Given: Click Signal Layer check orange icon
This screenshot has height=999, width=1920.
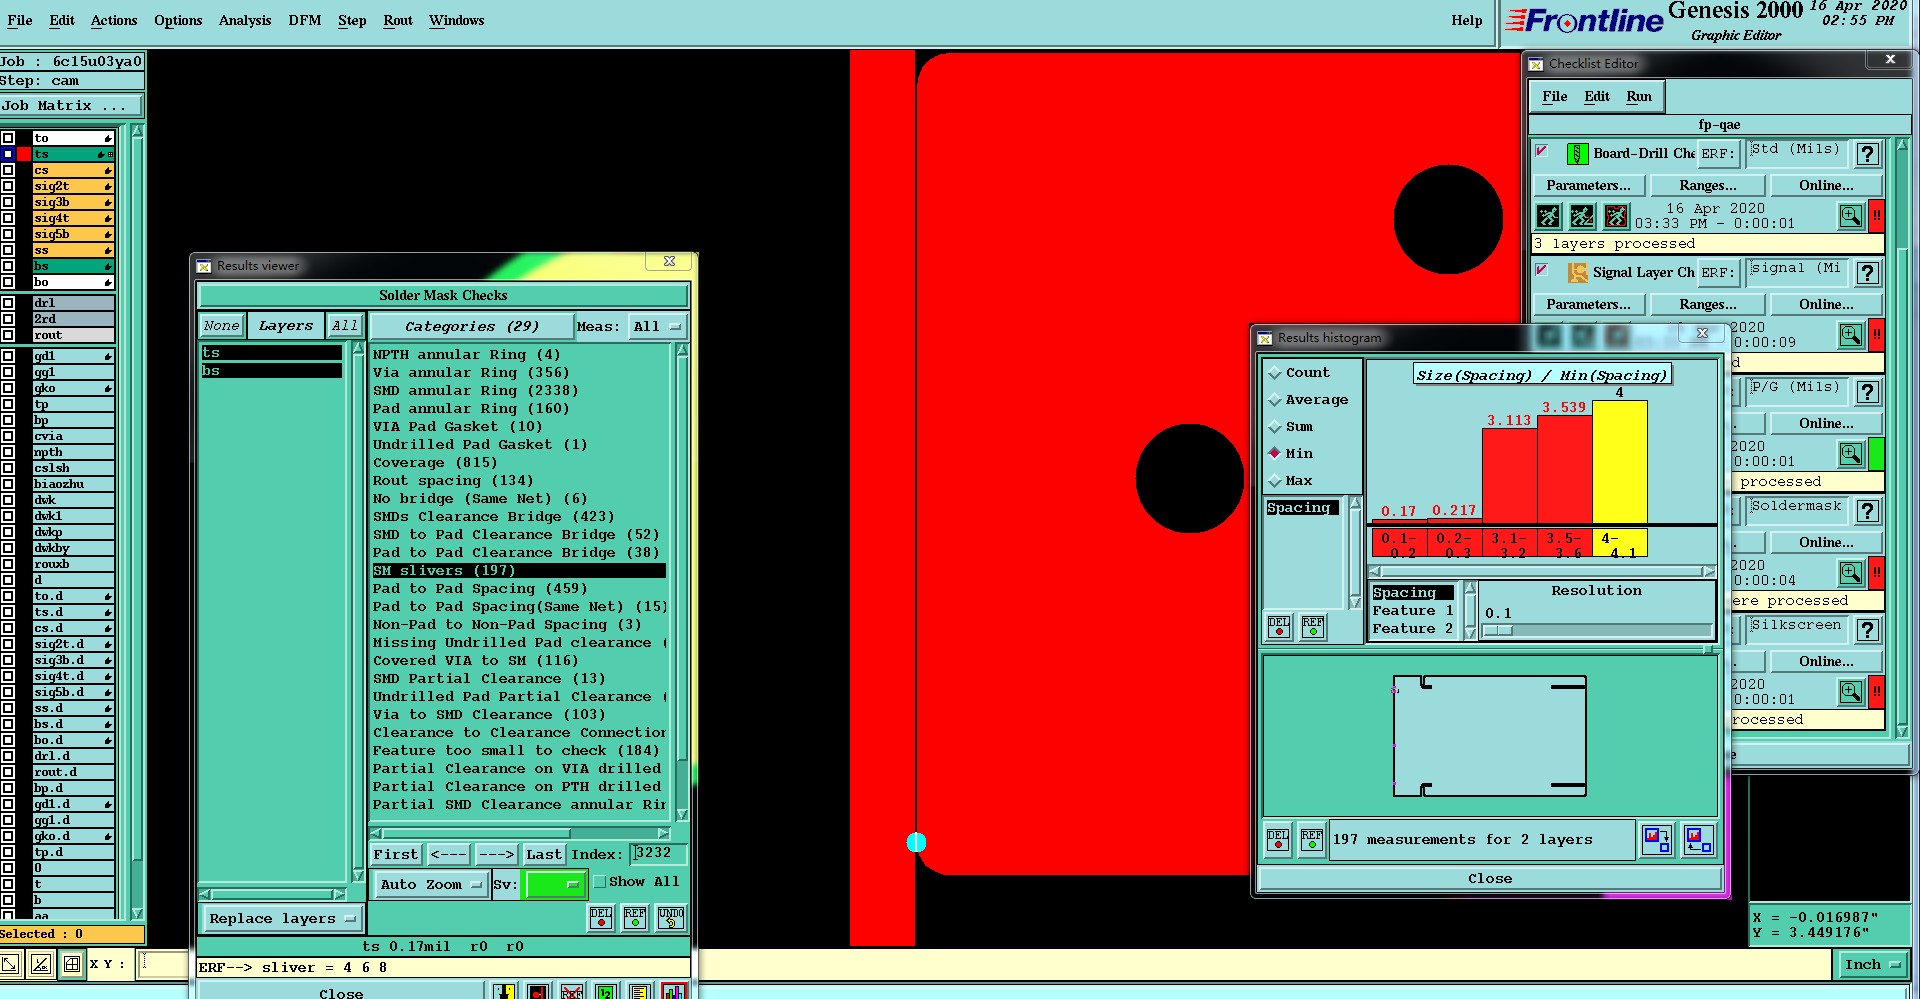Looking at the screenshot, I should [x=1577, y=273].
